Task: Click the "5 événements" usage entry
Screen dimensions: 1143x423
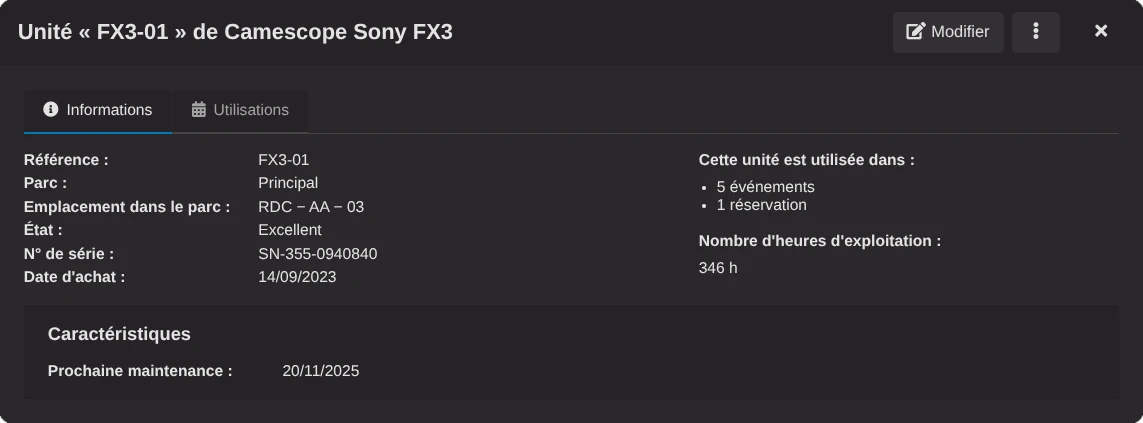Action: [x=765, y=187]
